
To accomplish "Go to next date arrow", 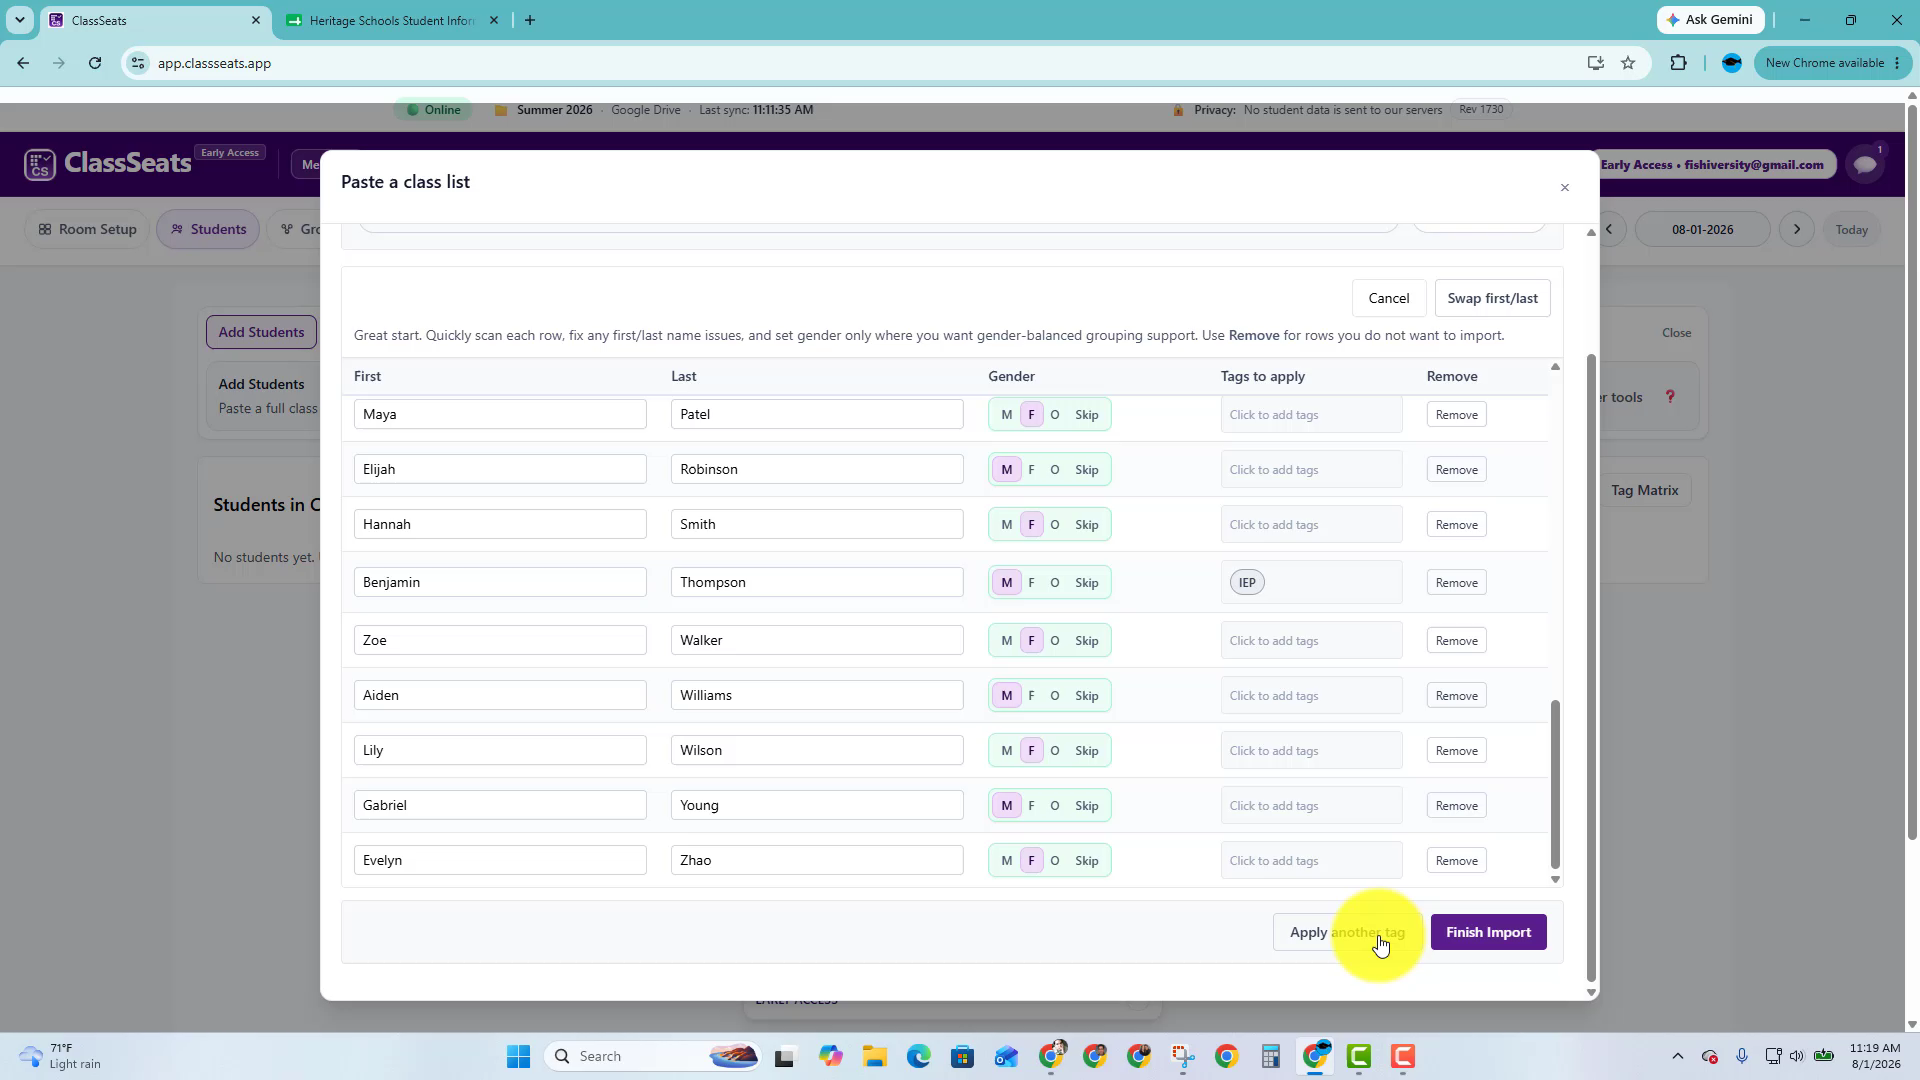I will coord(1797,229).
